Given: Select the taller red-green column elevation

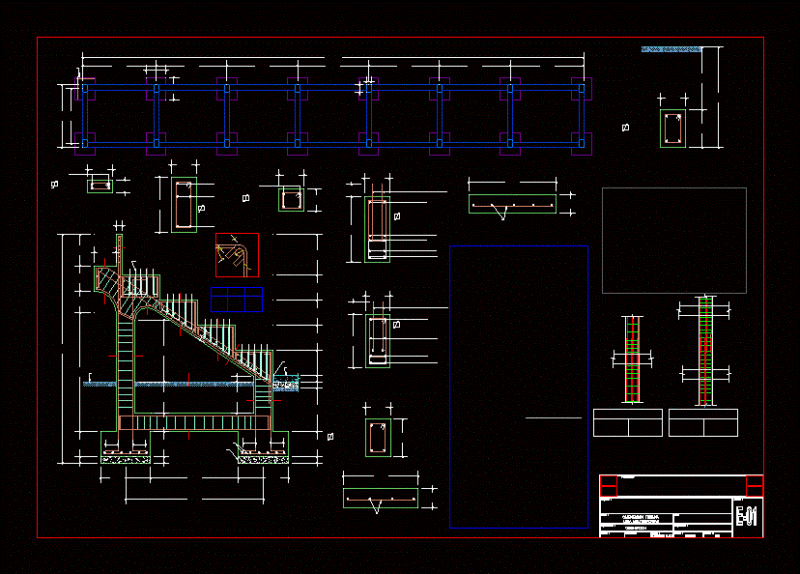Looking at the screenshot, I should 706,351.
